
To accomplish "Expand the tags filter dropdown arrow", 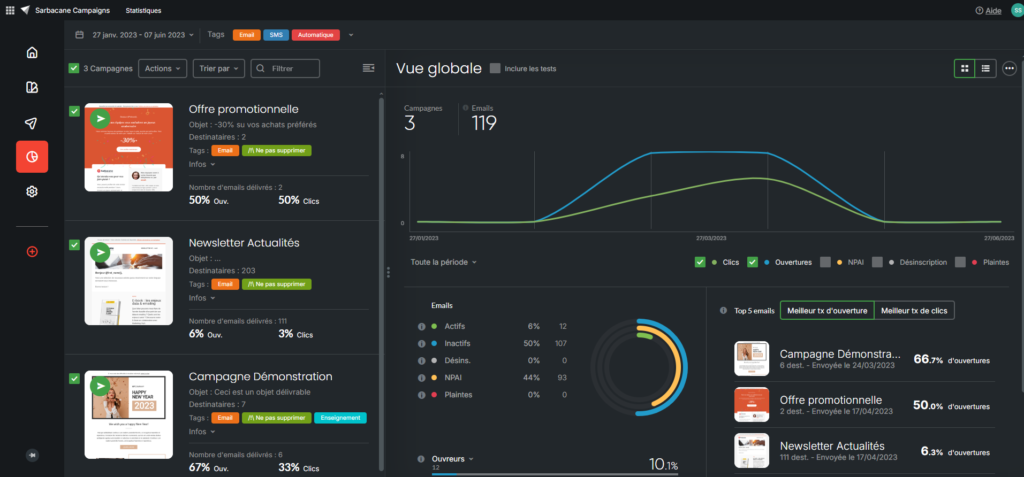I will [351, 35].
